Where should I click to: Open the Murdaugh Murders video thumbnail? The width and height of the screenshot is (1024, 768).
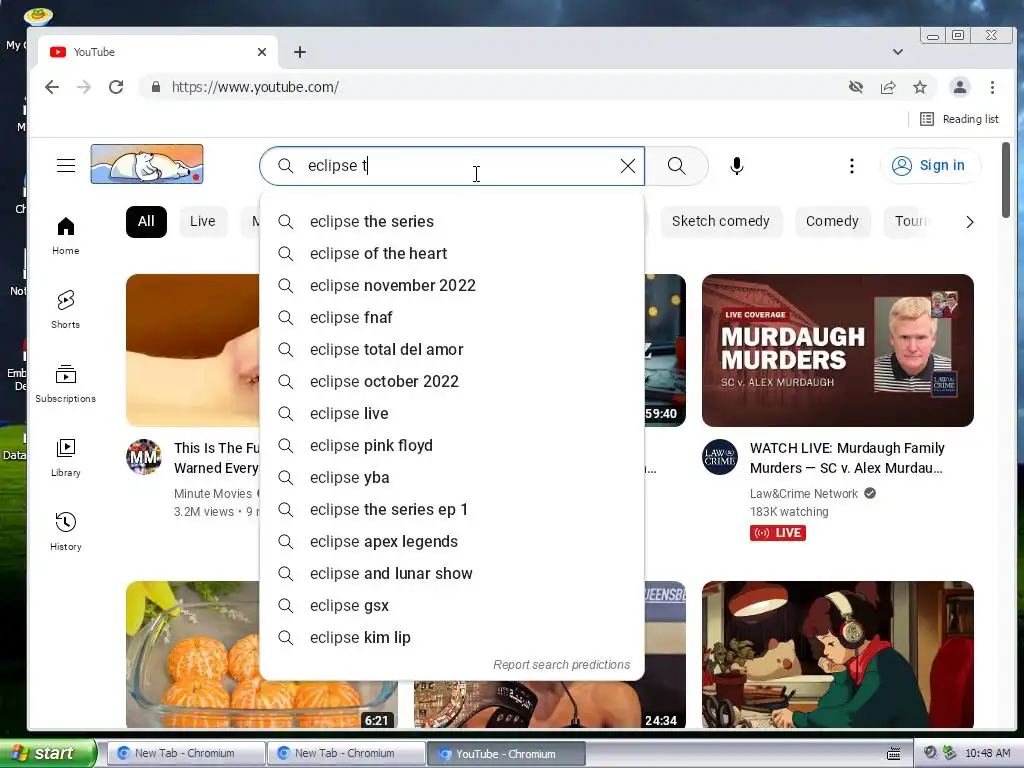pyautogui.click(x=838, y=350)
